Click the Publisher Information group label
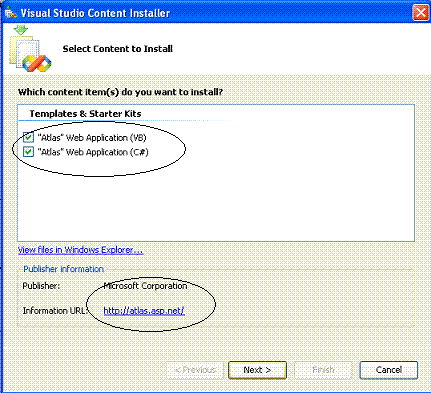431x393 pixels. pyautogui.click(x=63, y=269)
